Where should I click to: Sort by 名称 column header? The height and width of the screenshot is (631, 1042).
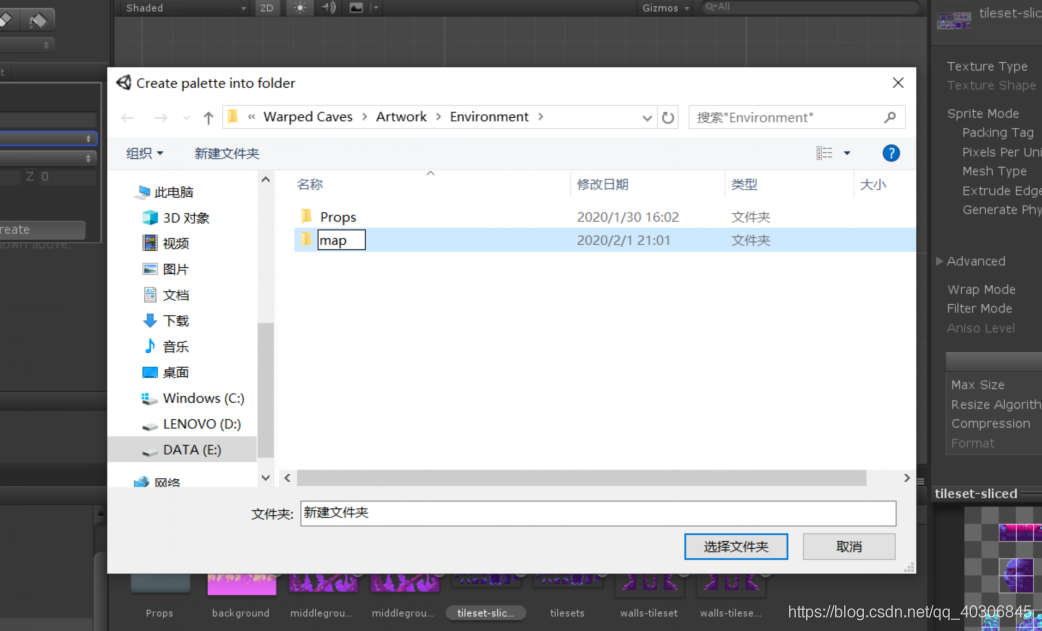[x=310, y=184]
